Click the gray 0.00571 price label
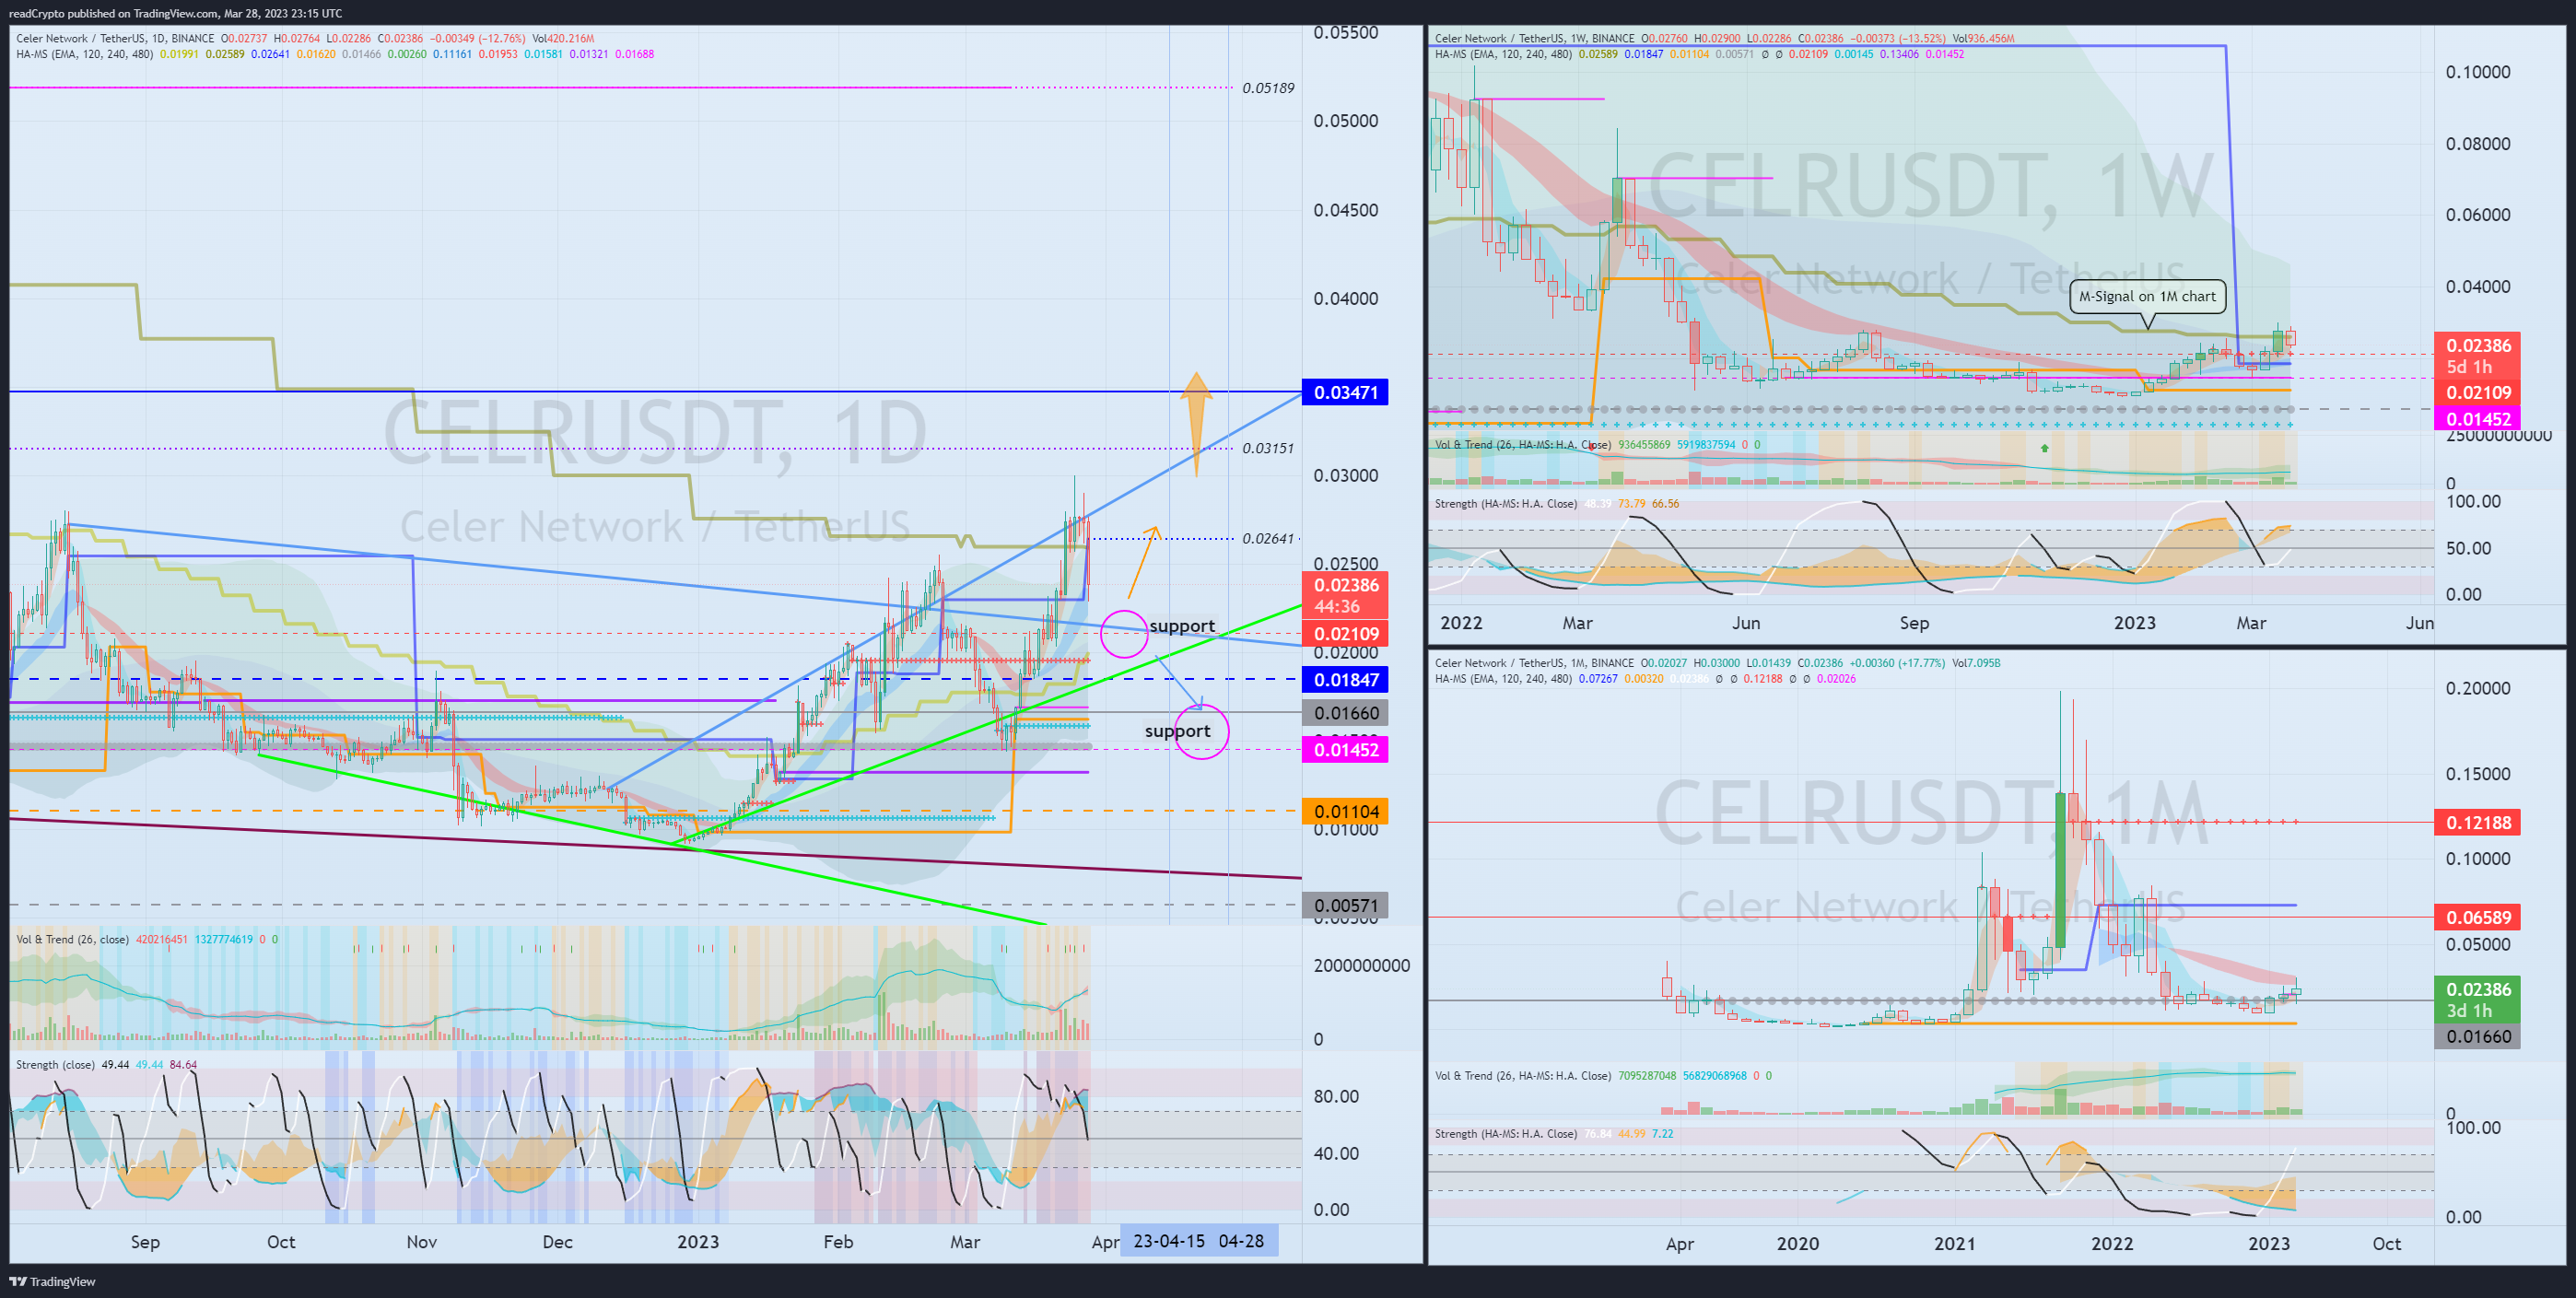2576x1298 pixels. pyautogui.click(x=1345, y=905)
